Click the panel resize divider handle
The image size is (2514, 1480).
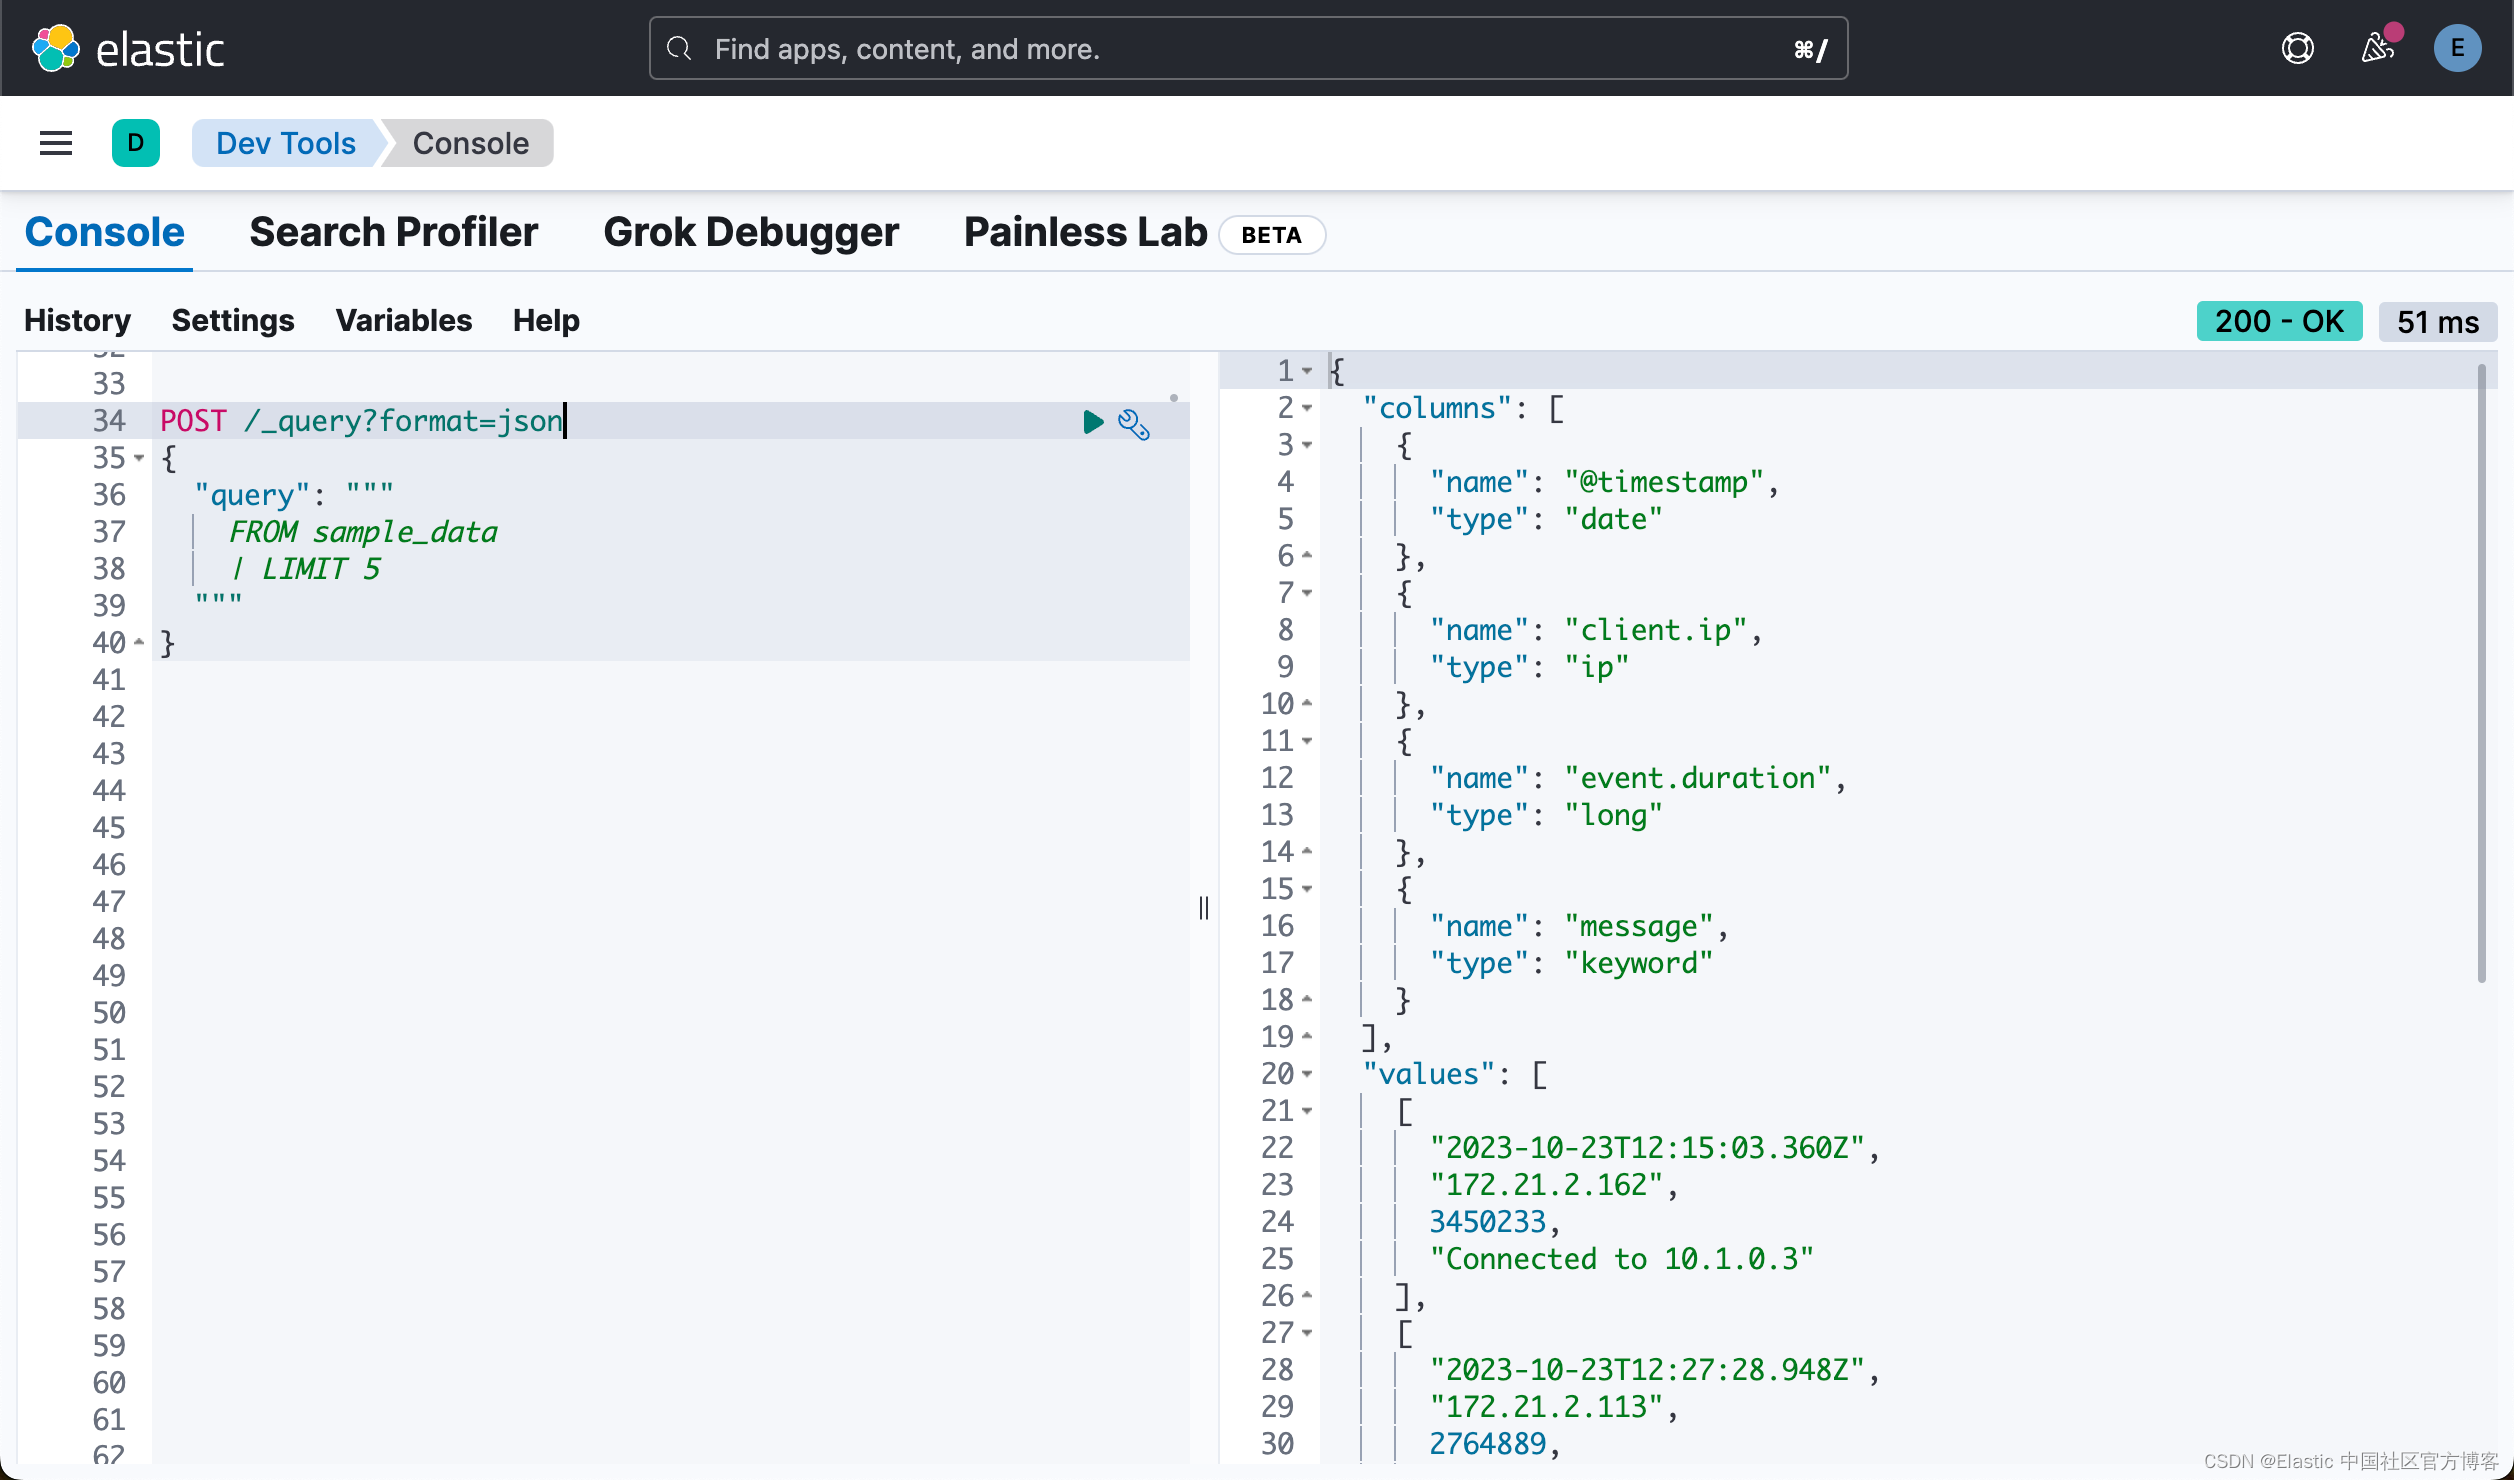pos(1204,907)
